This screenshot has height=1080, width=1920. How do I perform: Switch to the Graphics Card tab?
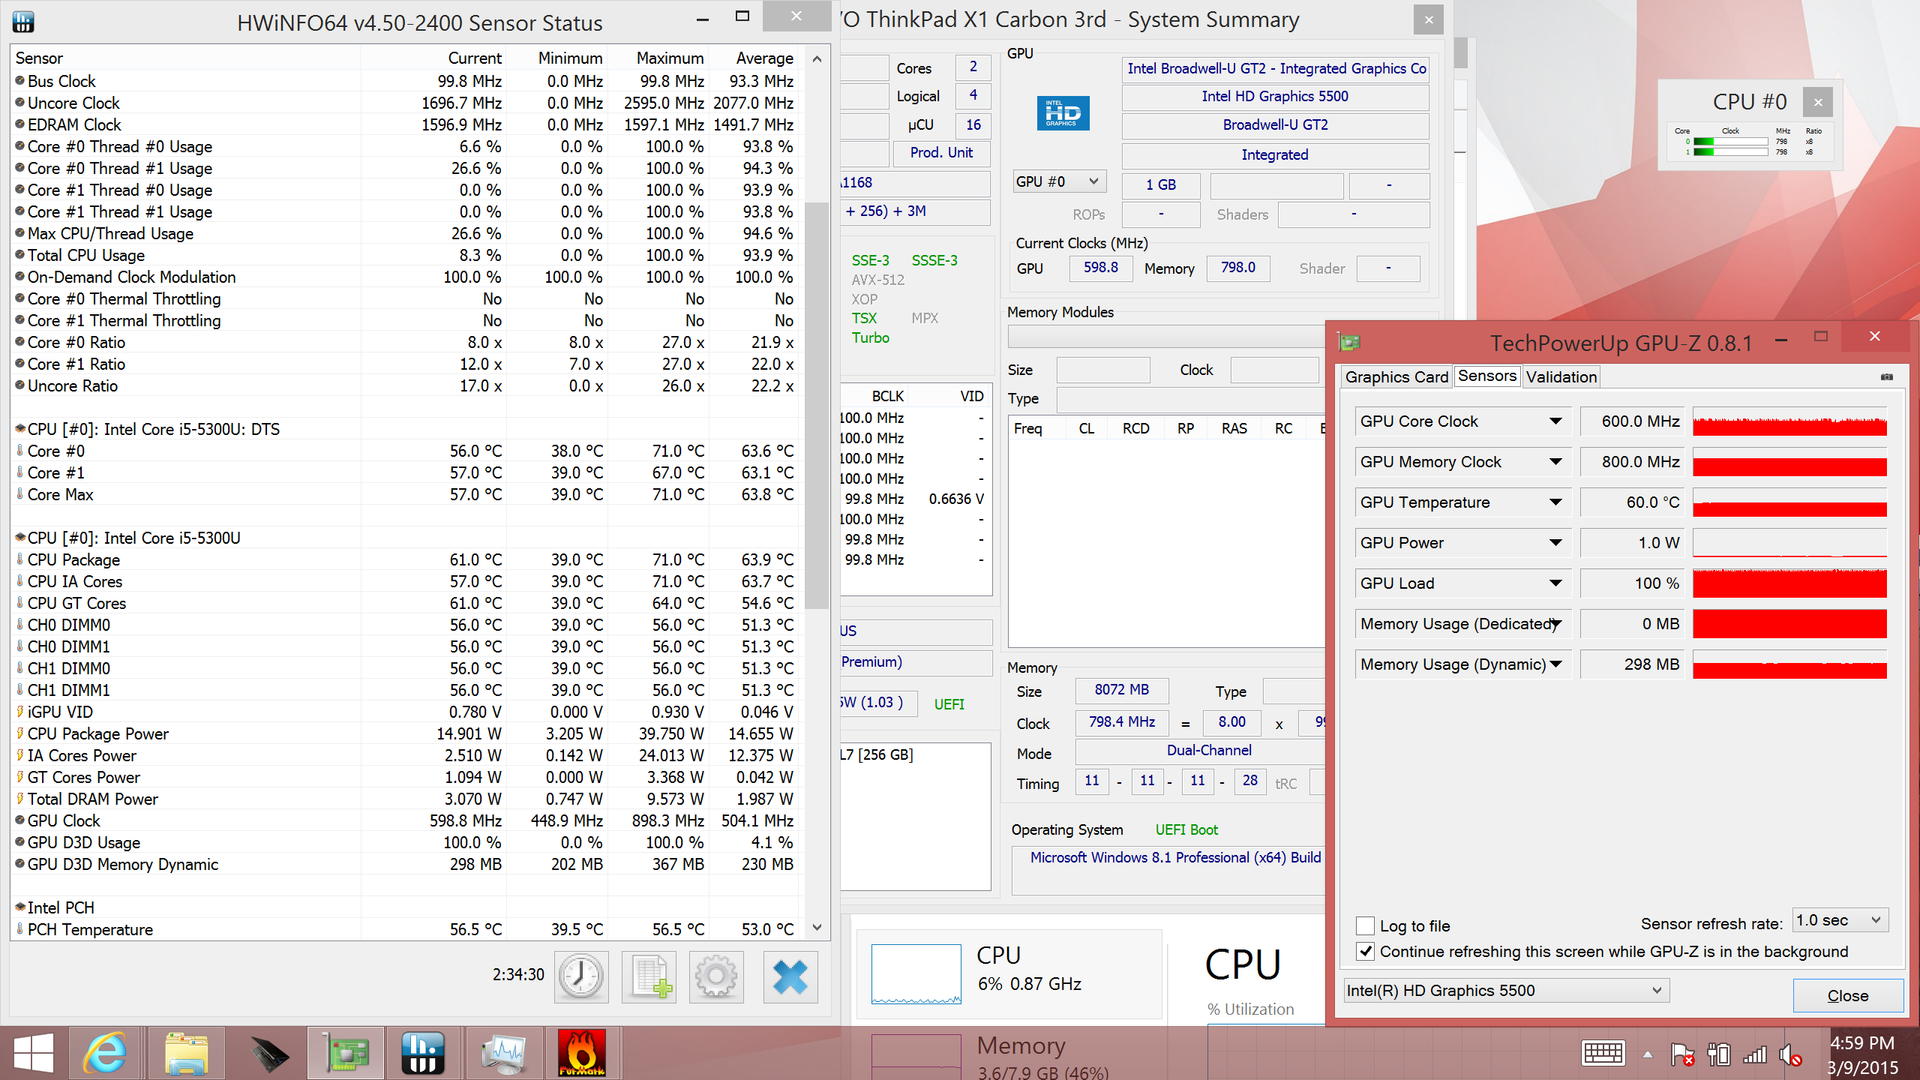1396,377
